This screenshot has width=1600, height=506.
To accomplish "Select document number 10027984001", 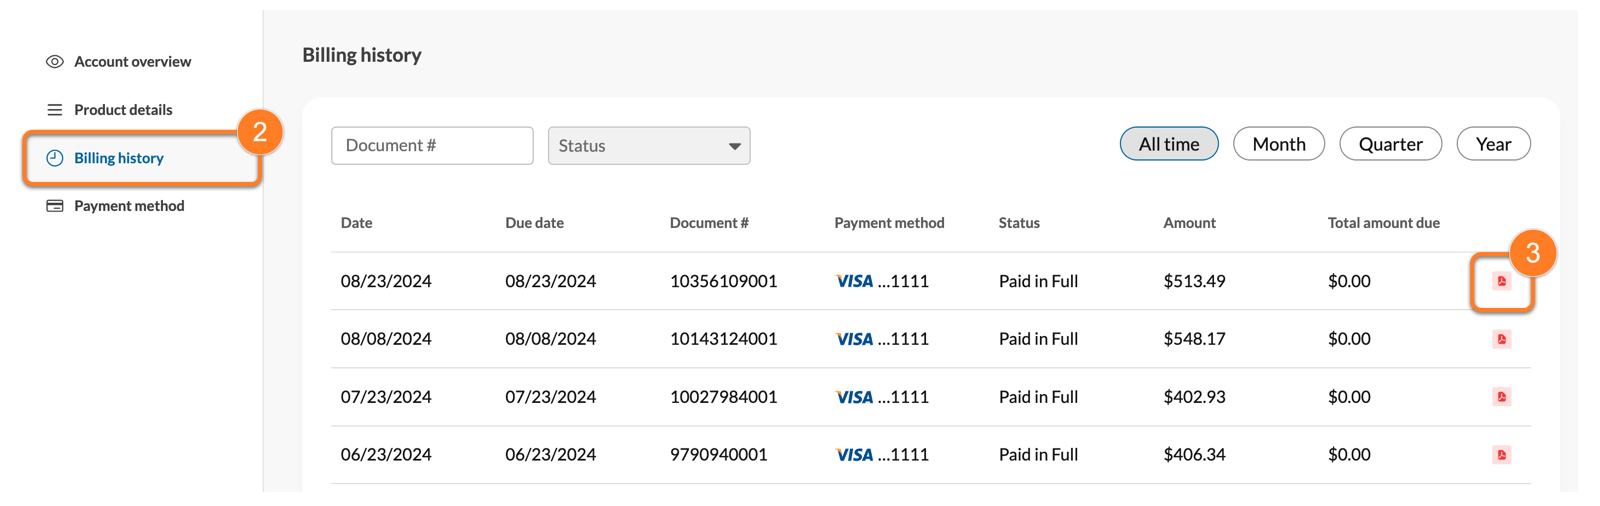I will (x=723, y=397).
